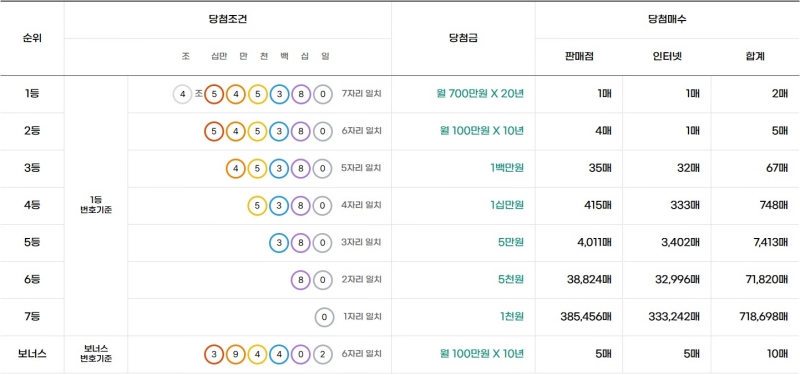Screen dimensions: 800x375
Task: Click 월 100만원 X 10년 in the 2등 row
Action: tap(482, 131)
